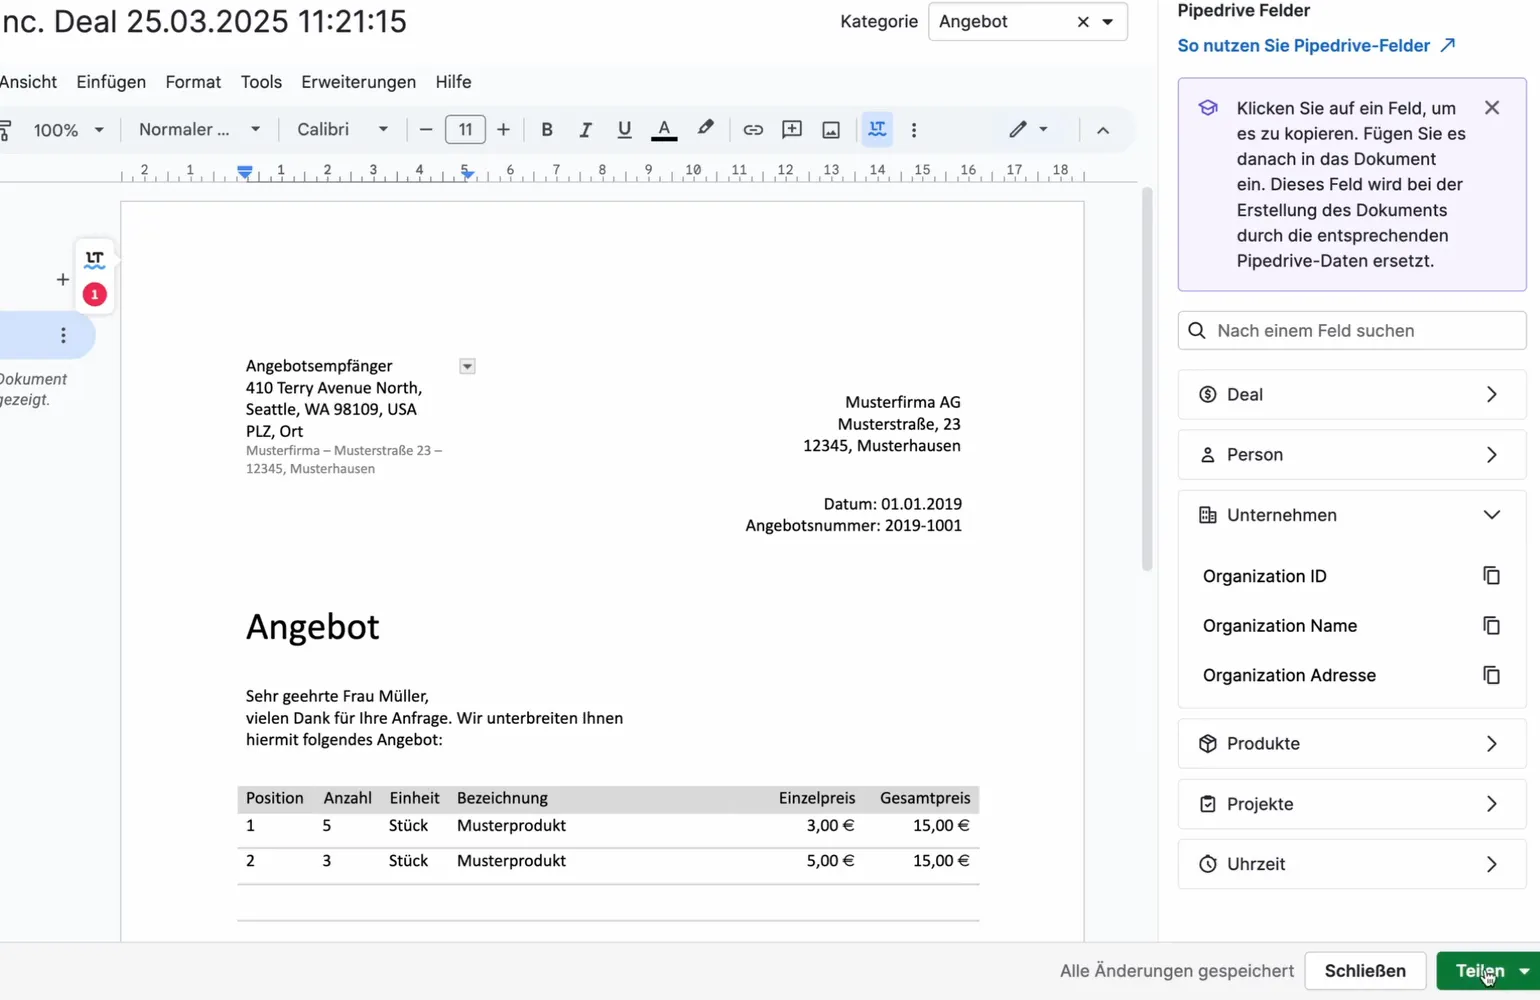Image resolution: width=1540 pixels, height=1000 pixels.
Task: Collapse the Unternehmen fields section
Action: coord(1352,515)
